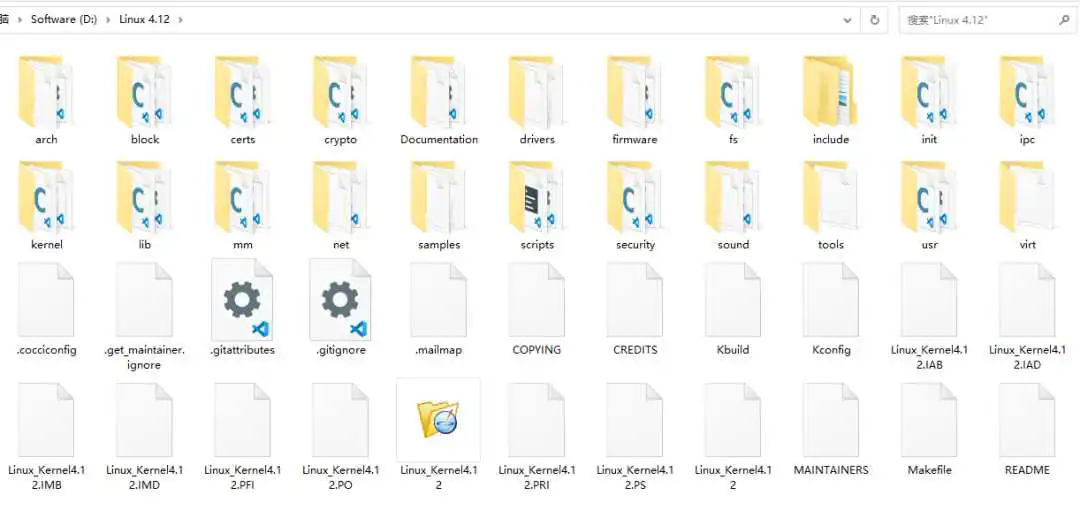Select the kernel folder
The image size is (1080, 526).
(x=46, y=205)
